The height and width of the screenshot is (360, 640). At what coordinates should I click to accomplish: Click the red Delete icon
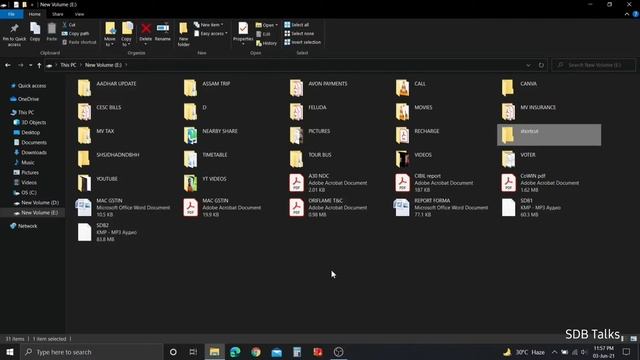pyautogui.click(x=146, y=28)
